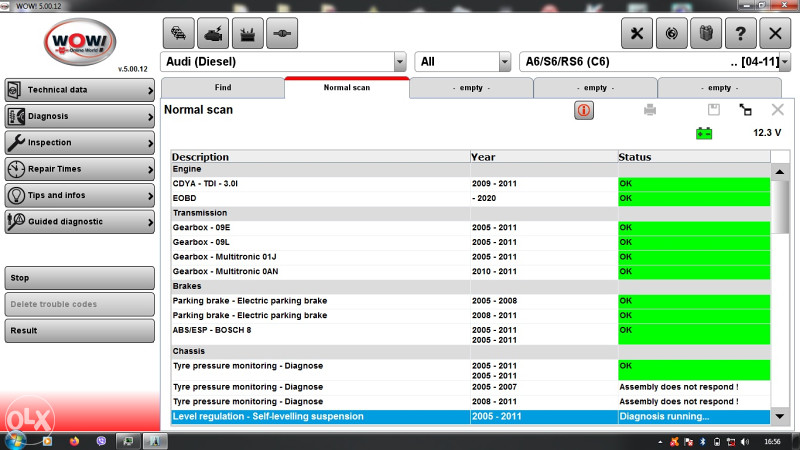800x450 pixels.
Task: Open help with the question mark button
Action: 740,33
